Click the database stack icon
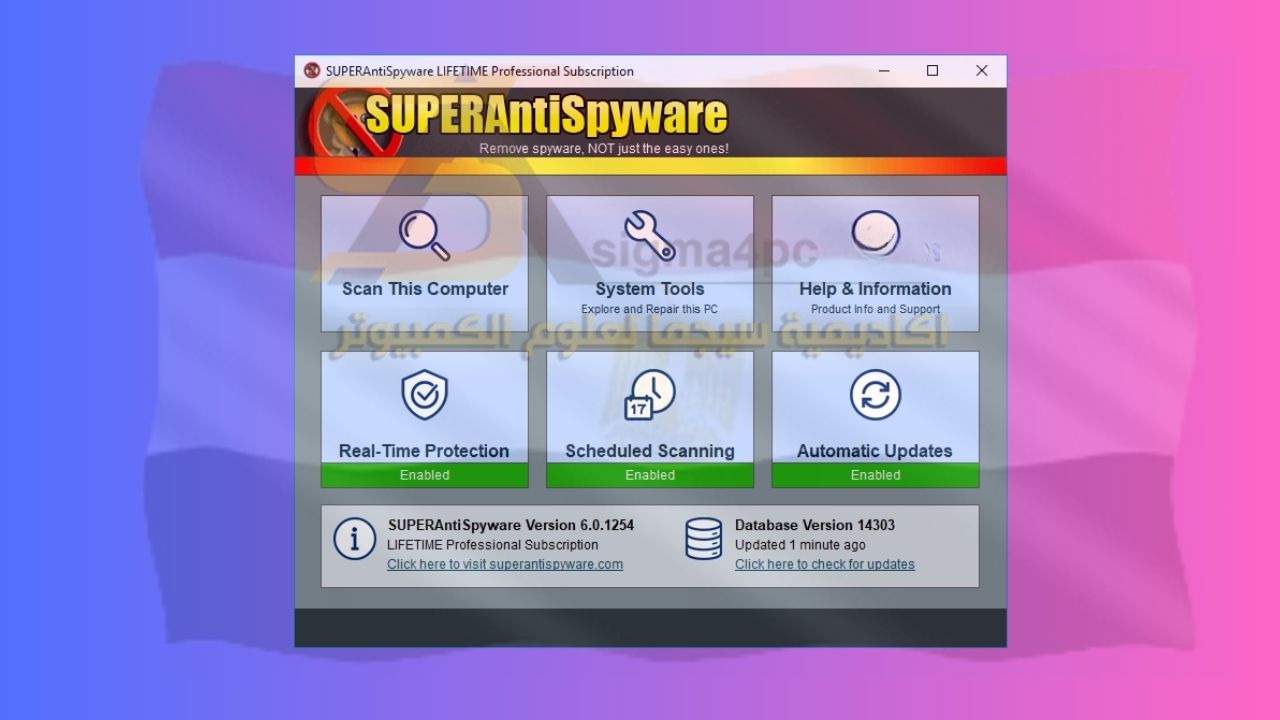Screen dimensions: 1280x720 (x=704, y=540)
